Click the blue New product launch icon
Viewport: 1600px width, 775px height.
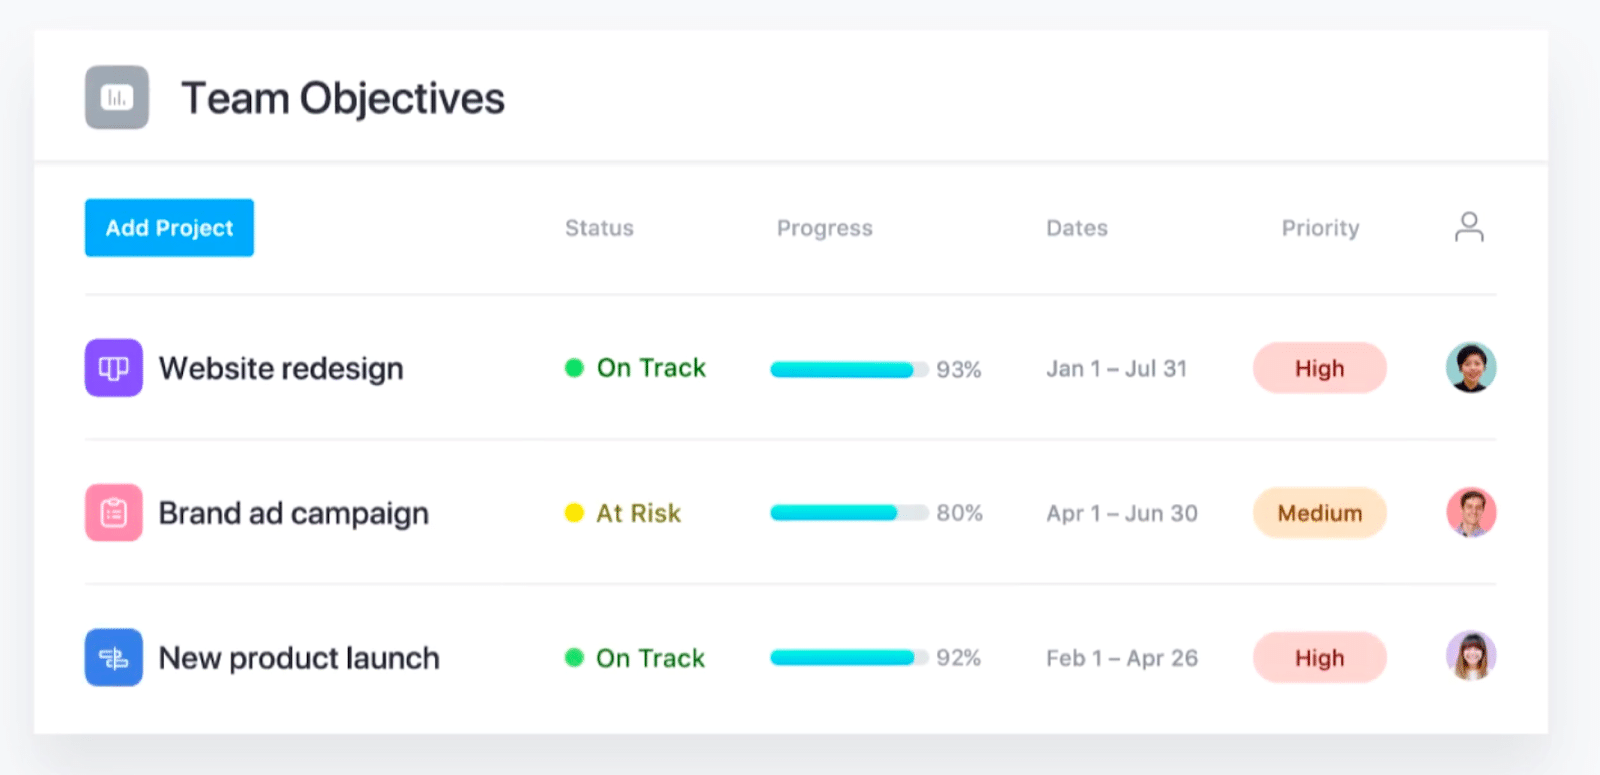click(x=113, y=658)
